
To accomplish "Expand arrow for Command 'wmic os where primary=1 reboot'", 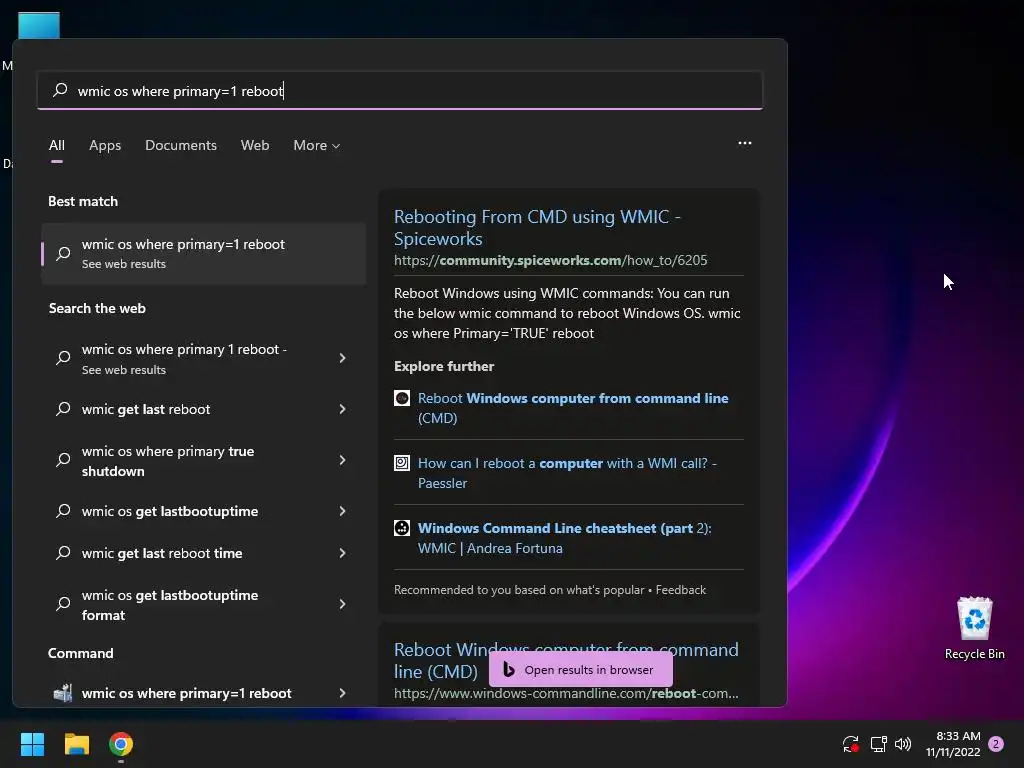I will (x=342, y=693).
